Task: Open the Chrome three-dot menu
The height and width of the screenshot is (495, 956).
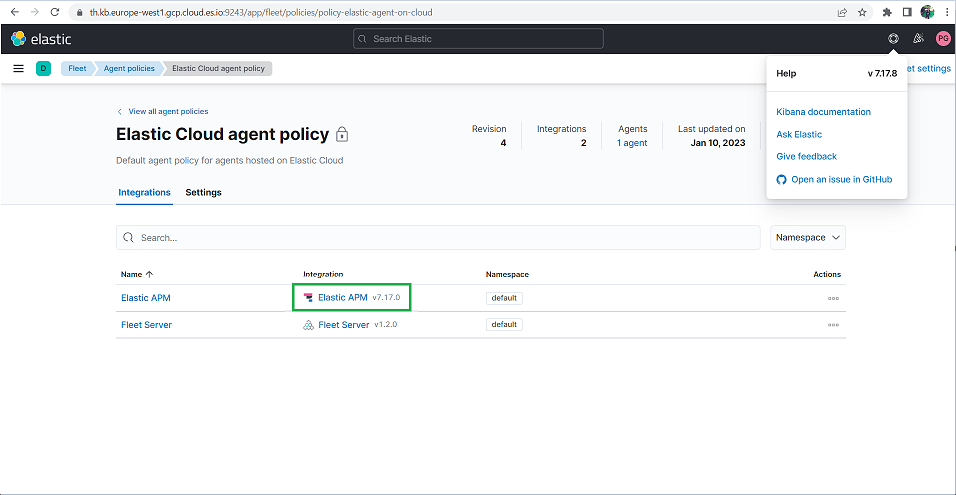Action: [x=946, y=12]
